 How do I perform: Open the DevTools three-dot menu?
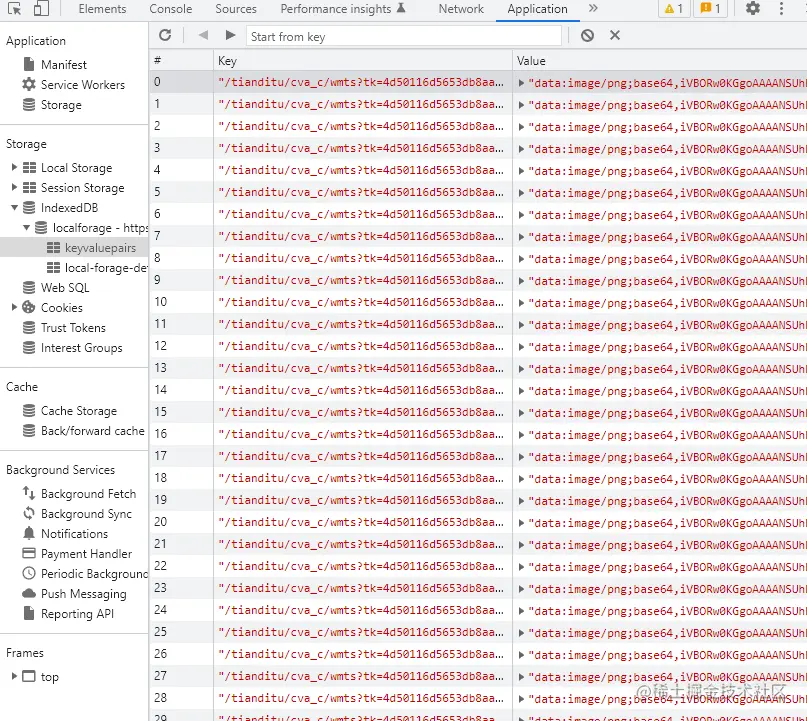tap(781, 8)
